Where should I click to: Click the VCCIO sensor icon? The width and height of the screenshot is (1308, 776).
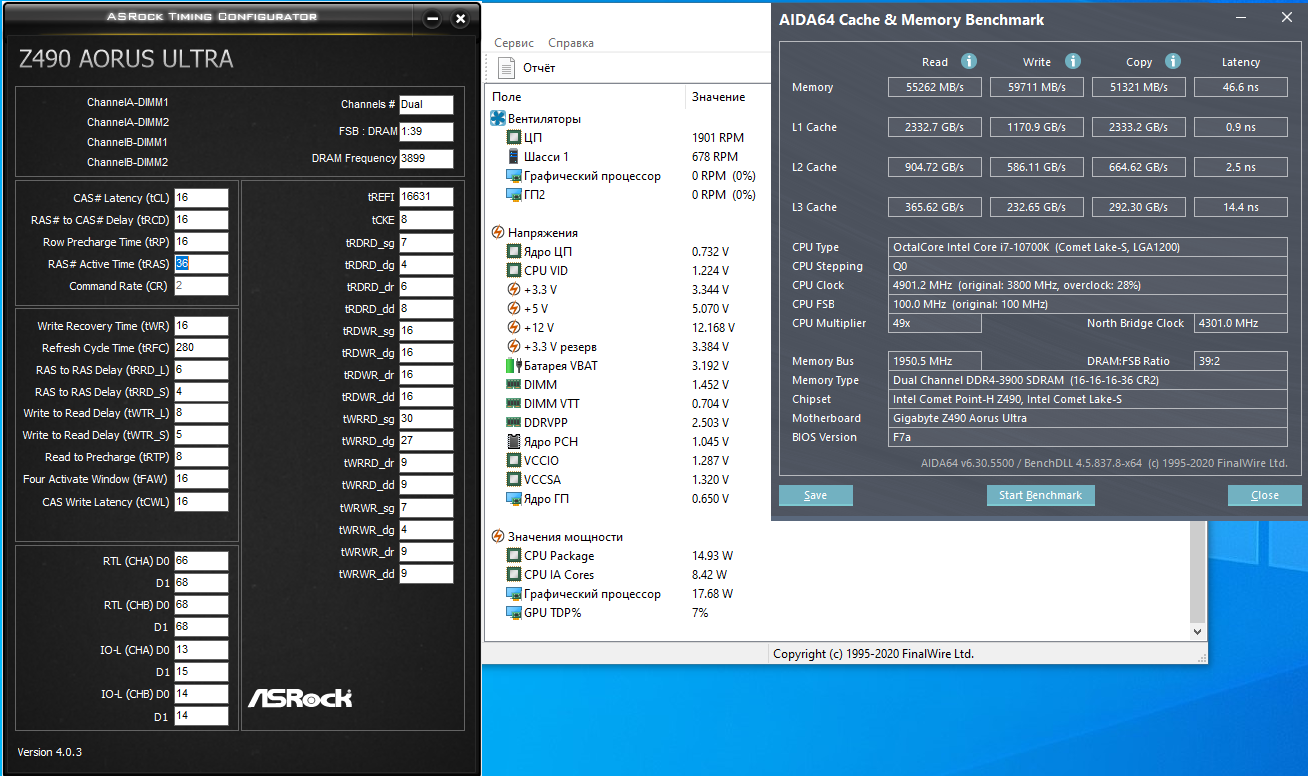pos(514,460)
